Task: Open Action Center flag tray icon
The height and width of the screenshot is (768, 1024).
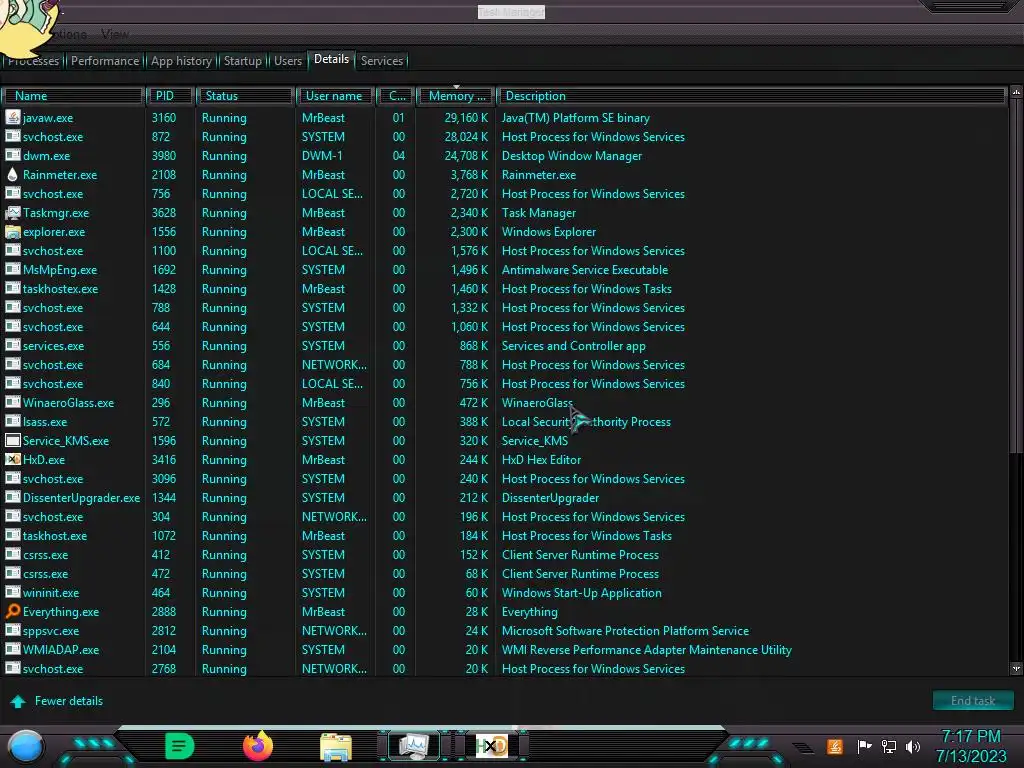Action: pyautogui.click(x=864, y=746)
